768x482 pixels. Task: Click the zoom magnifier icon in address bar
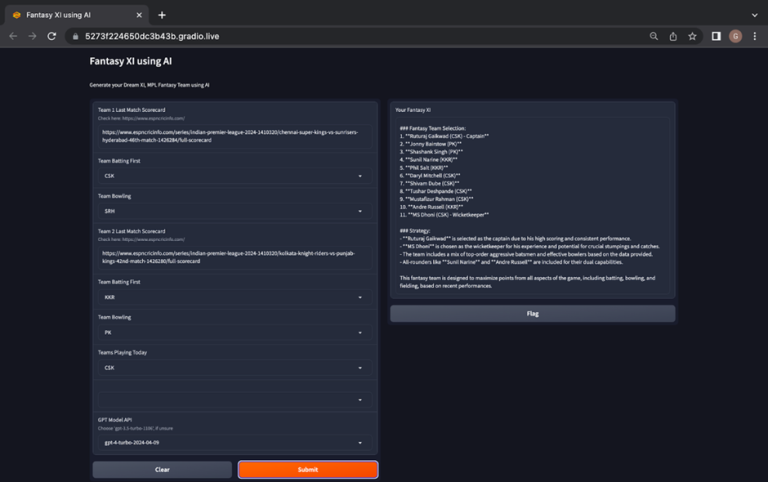pyautogui.click(x=653, y=36)
